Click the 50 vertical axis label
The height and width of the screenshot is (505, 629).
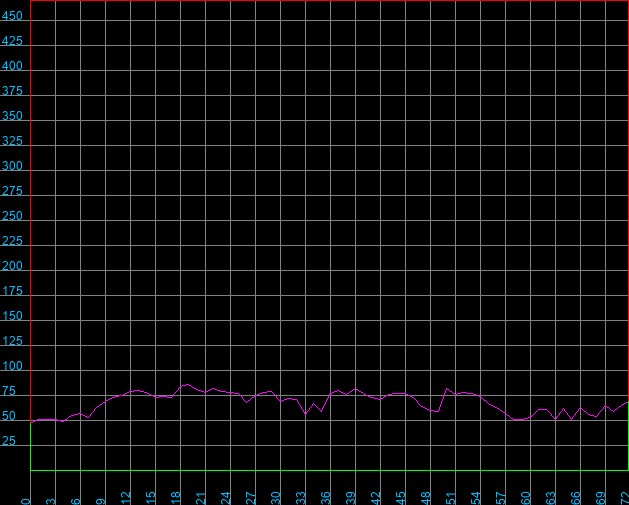pos(9,416)
